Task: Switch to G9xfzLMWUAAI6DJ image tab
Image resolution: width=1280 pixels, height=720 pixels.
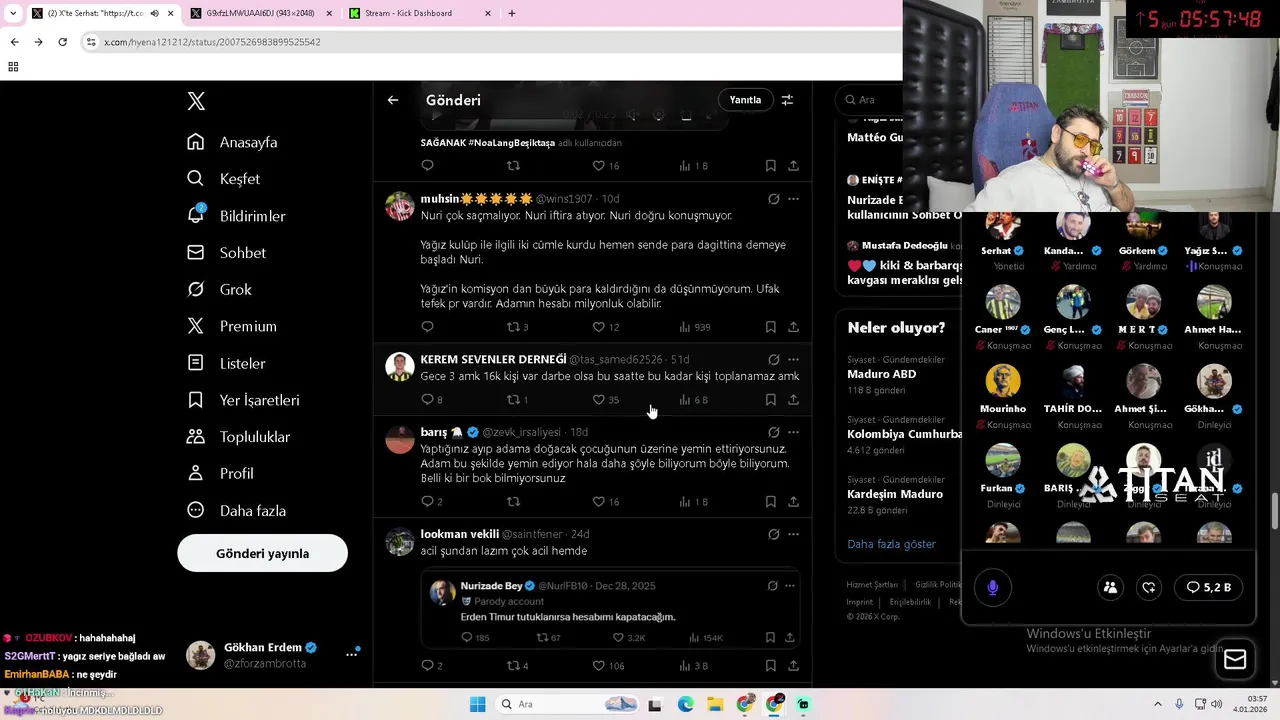Action: 260,13
